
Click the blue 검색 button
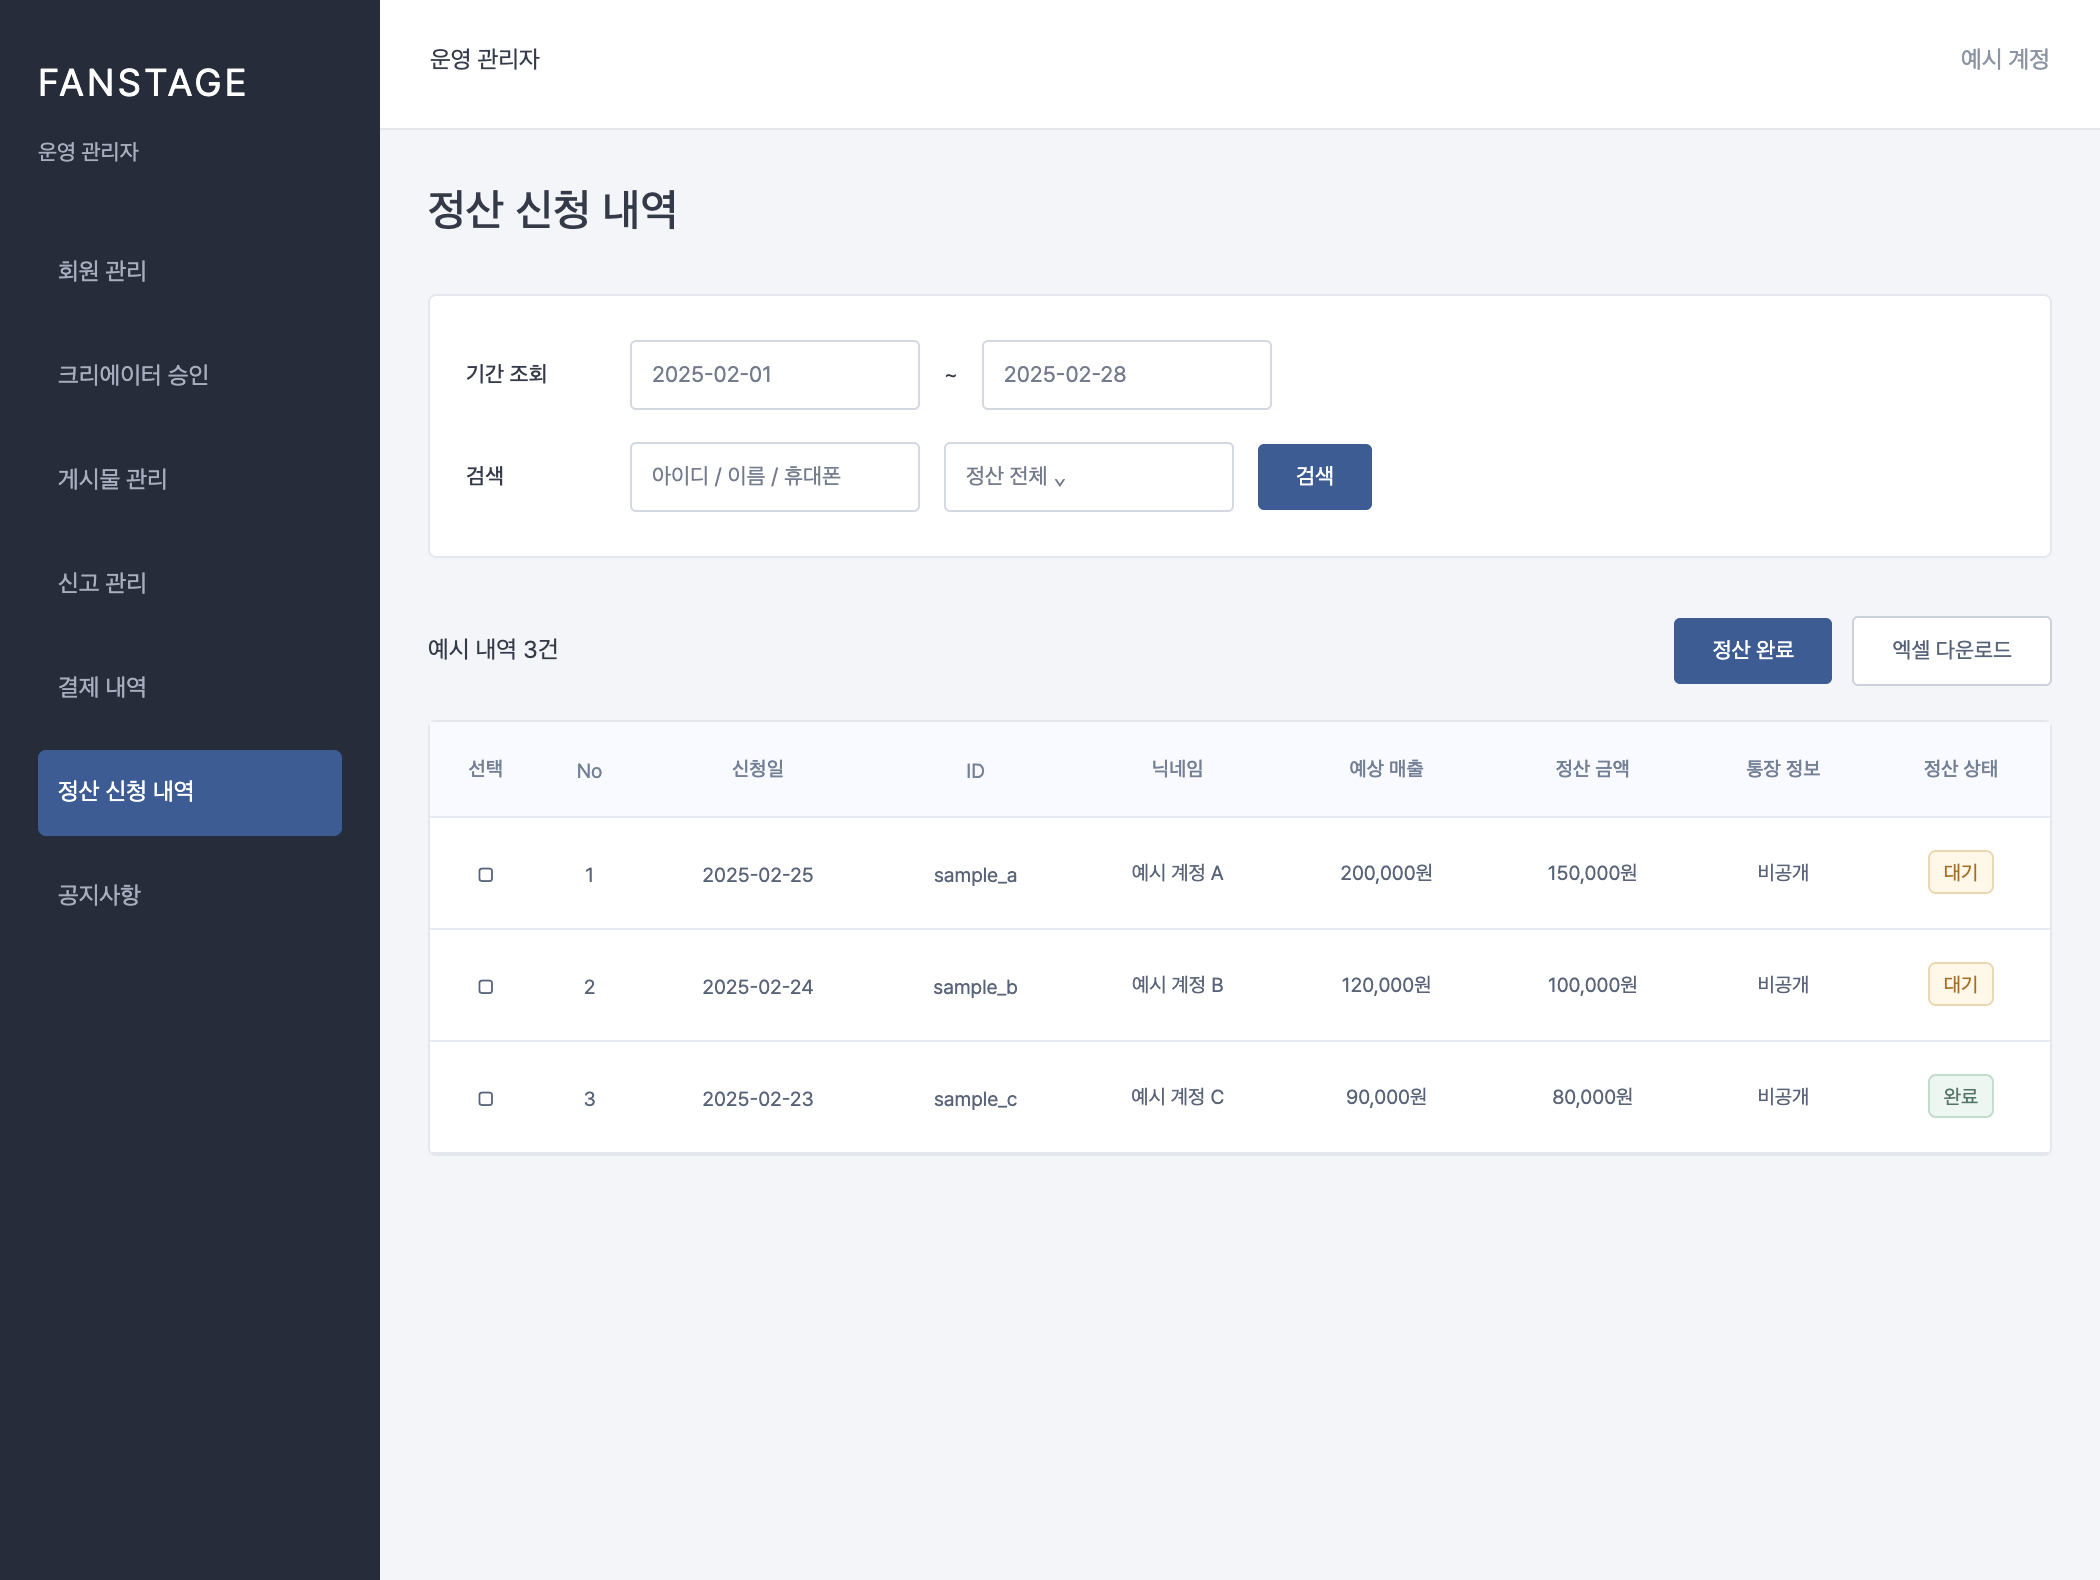tap(1314, 477)
